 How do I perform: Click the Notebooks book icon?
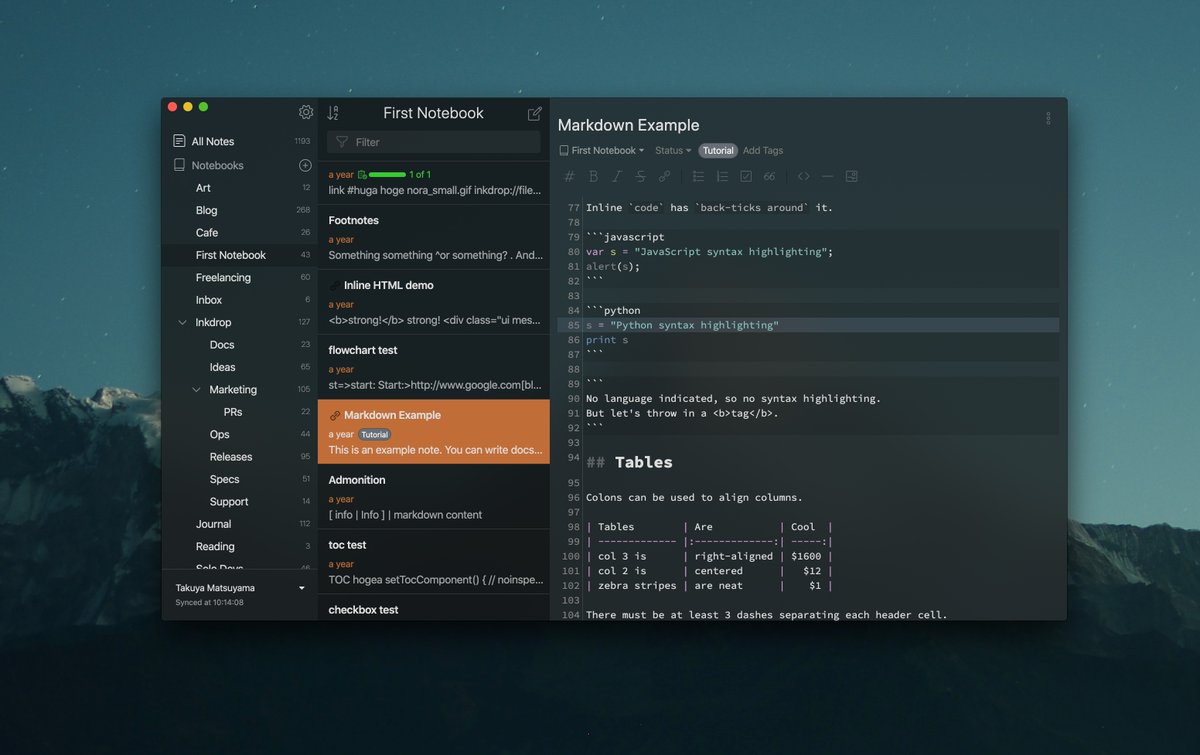(x=179, y=165)
